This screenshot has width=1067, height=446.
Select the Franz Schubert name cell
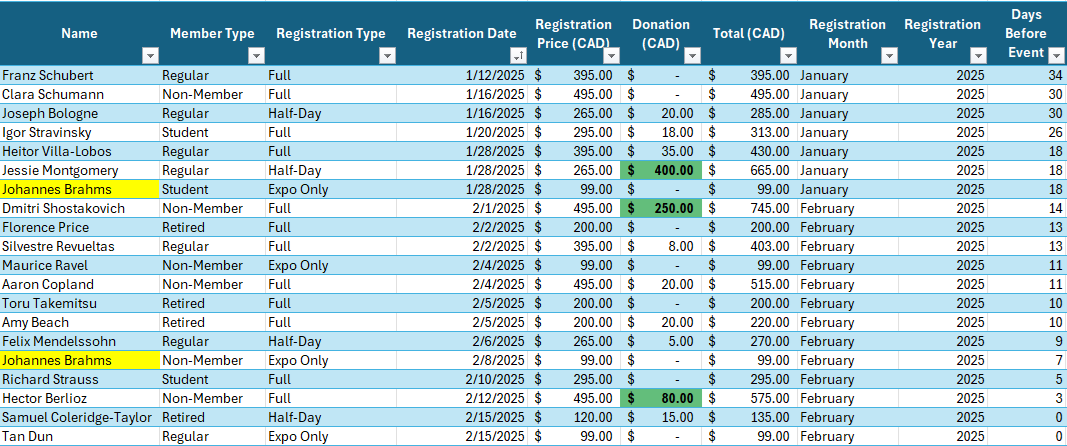(x=80, y=75)
